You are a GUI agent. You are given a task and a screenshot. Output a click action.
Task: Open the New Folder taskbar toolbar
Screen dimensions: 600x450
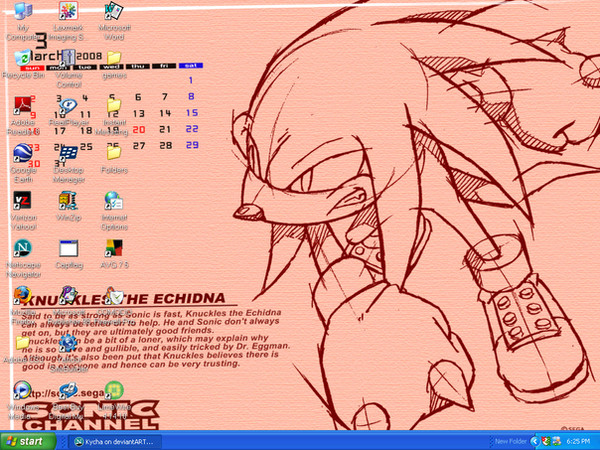[x=510, y=441]
